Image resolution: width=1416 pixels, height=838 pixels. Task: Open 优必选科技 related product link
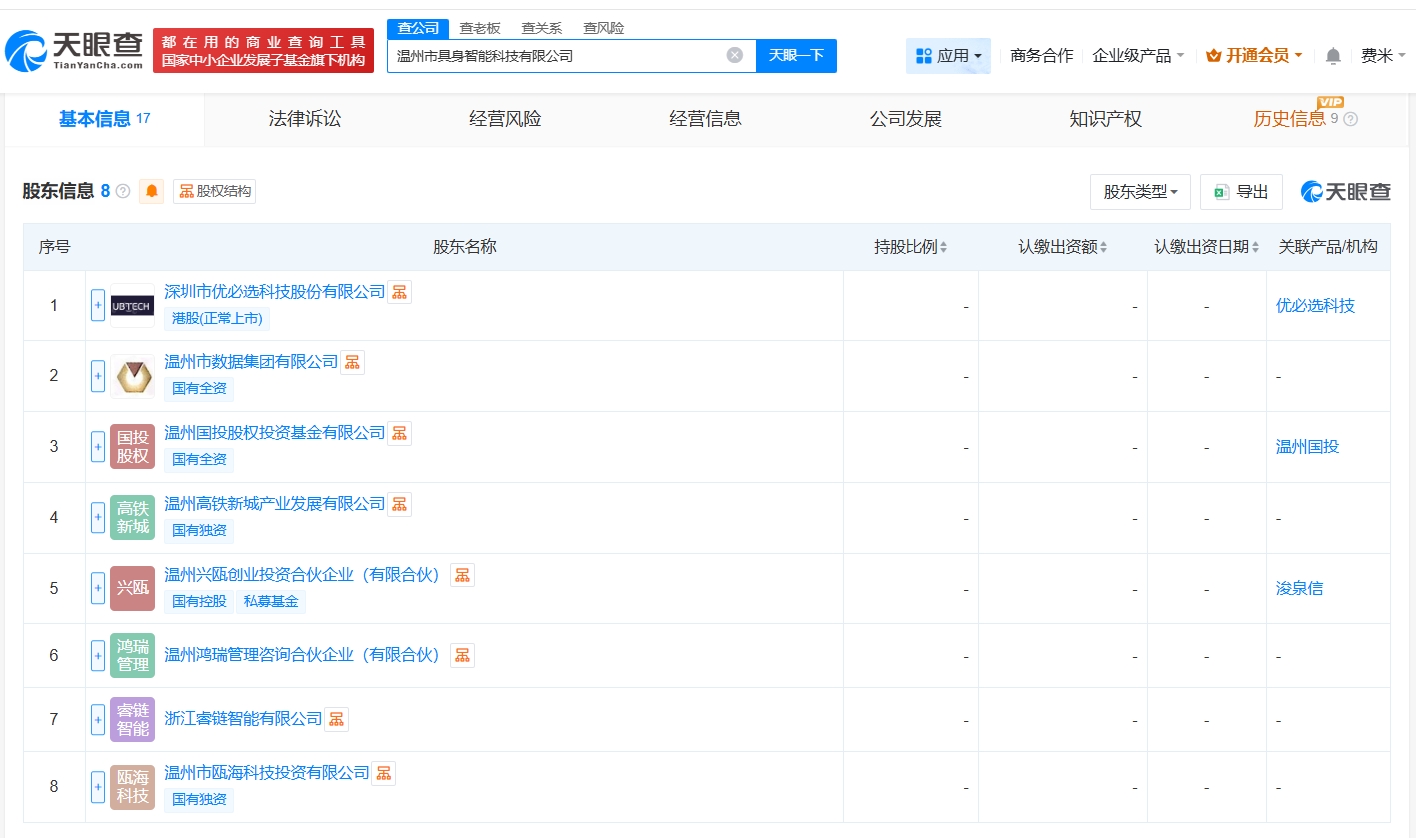[x=1315, y=305]
